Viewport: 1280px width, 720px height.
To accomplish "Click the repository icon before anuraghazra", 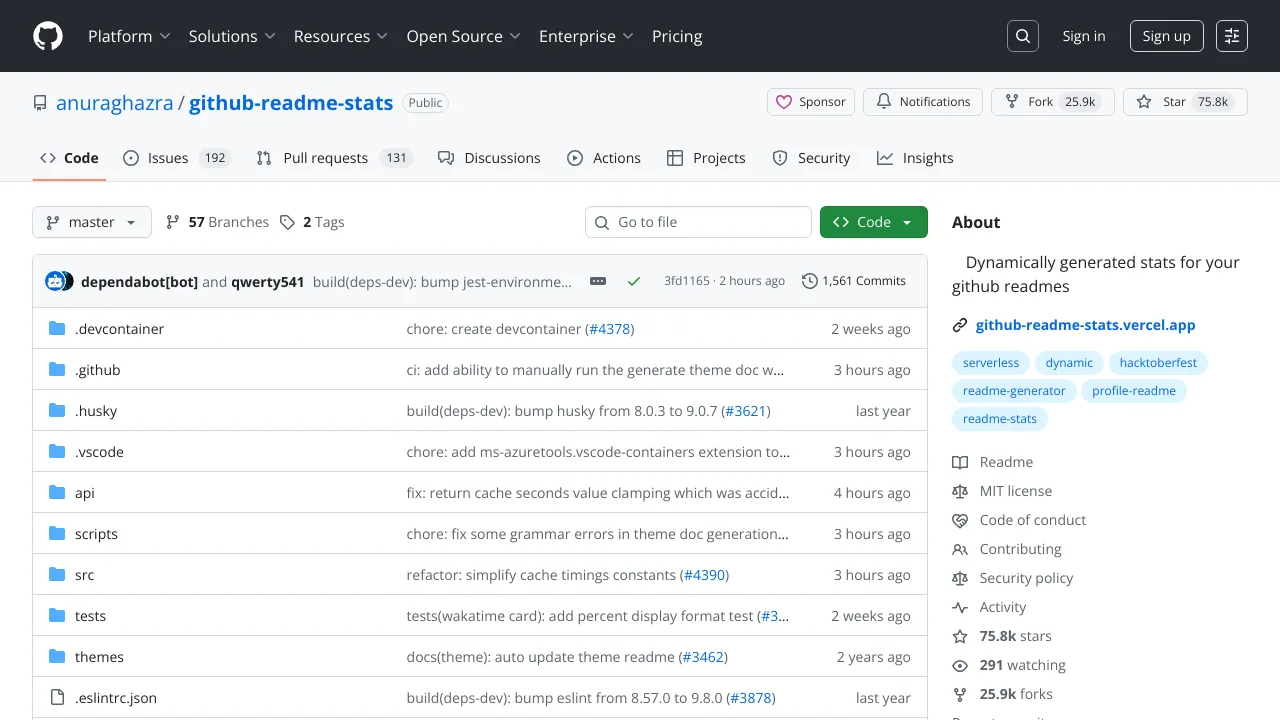I will click(40, 103).
